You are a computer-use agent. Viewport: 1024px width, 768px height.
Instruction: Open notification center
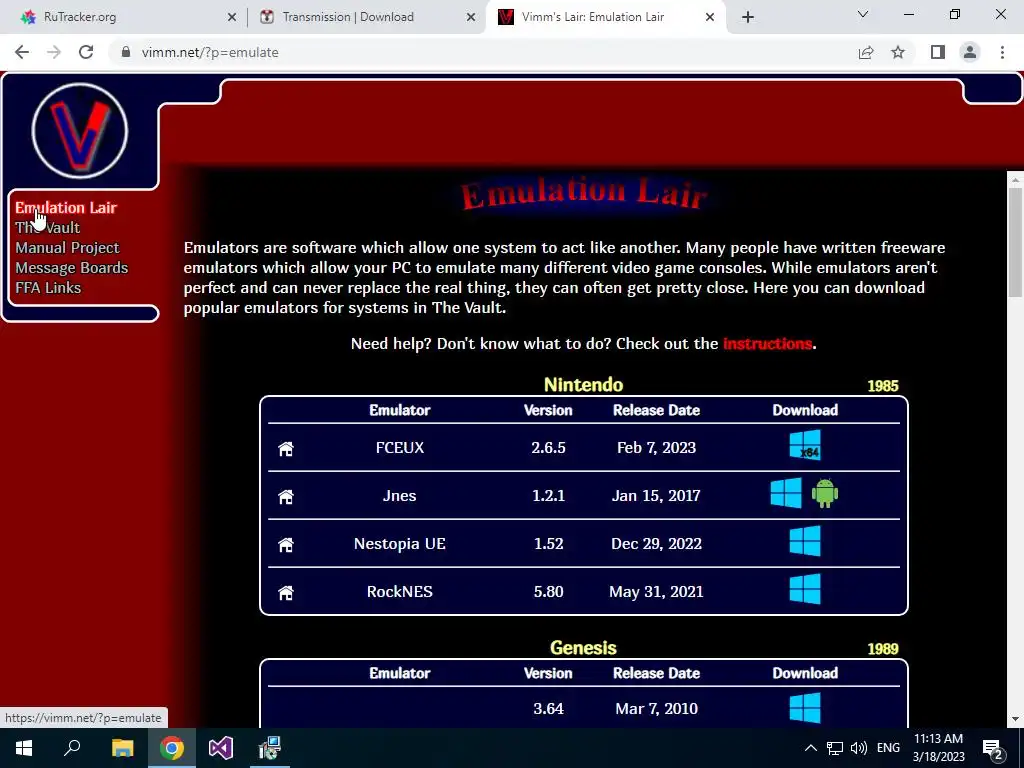[x=993, y=748]
